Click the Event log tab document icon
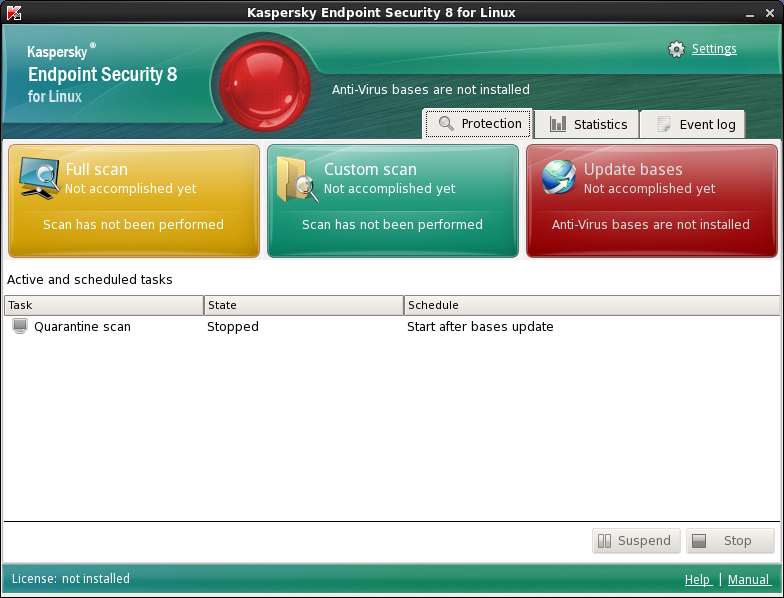 click(664, 124)
